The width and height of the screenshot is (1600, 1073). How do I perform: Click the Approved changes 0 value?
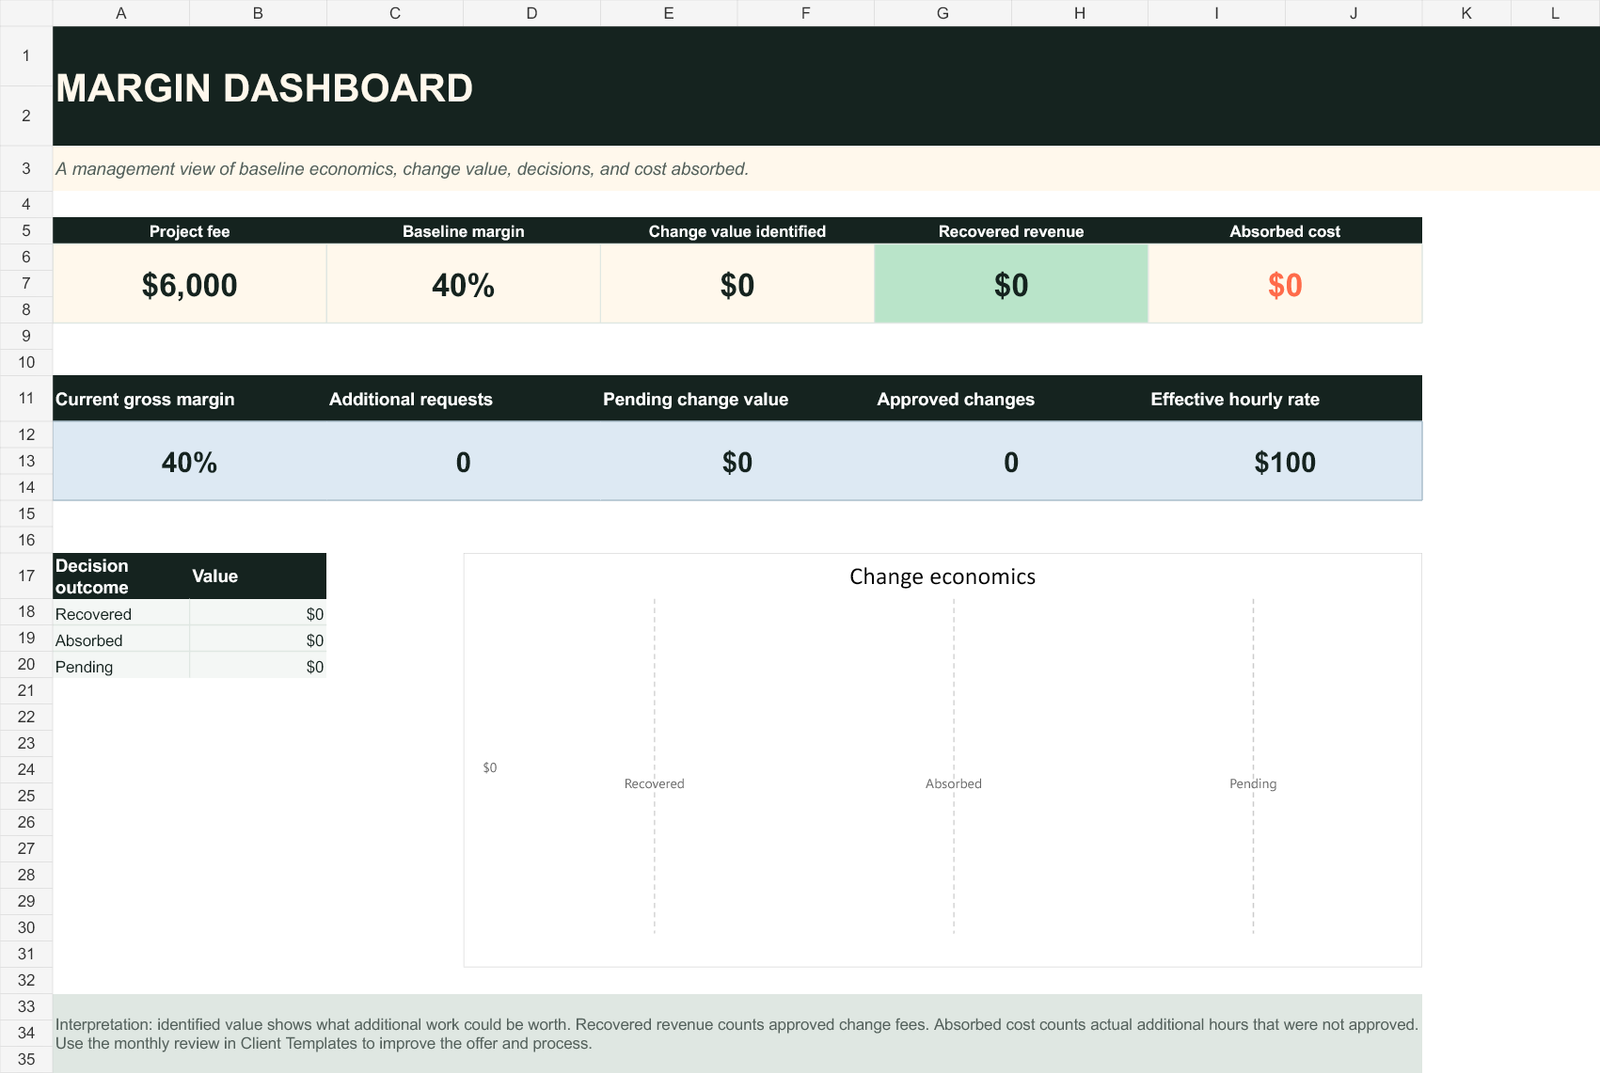[1011, 462]
